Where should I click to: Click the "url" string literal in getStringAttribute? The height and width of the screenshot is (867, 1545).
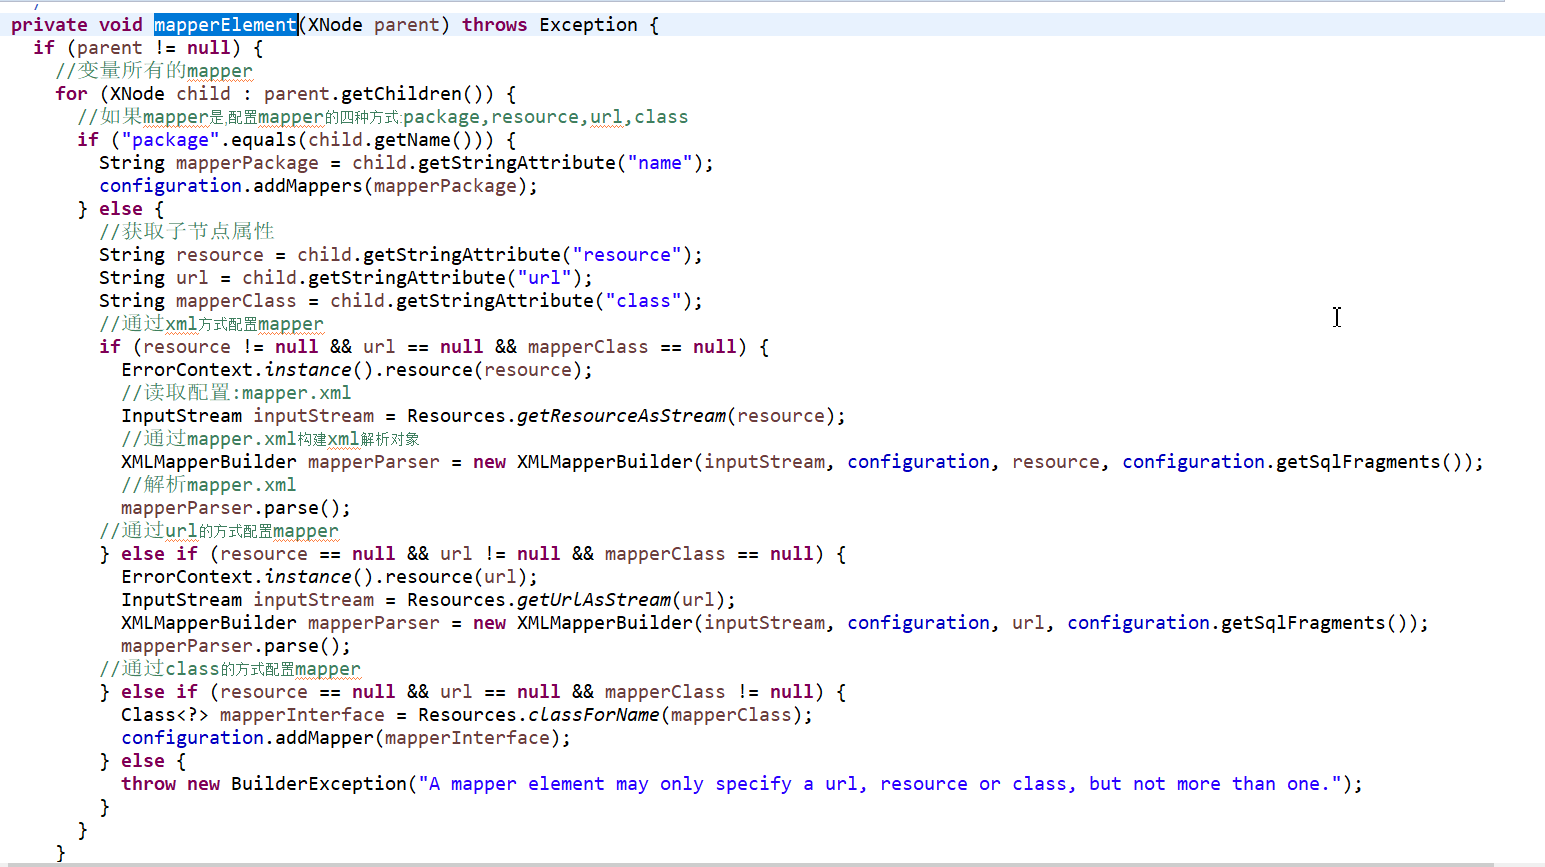544,278
